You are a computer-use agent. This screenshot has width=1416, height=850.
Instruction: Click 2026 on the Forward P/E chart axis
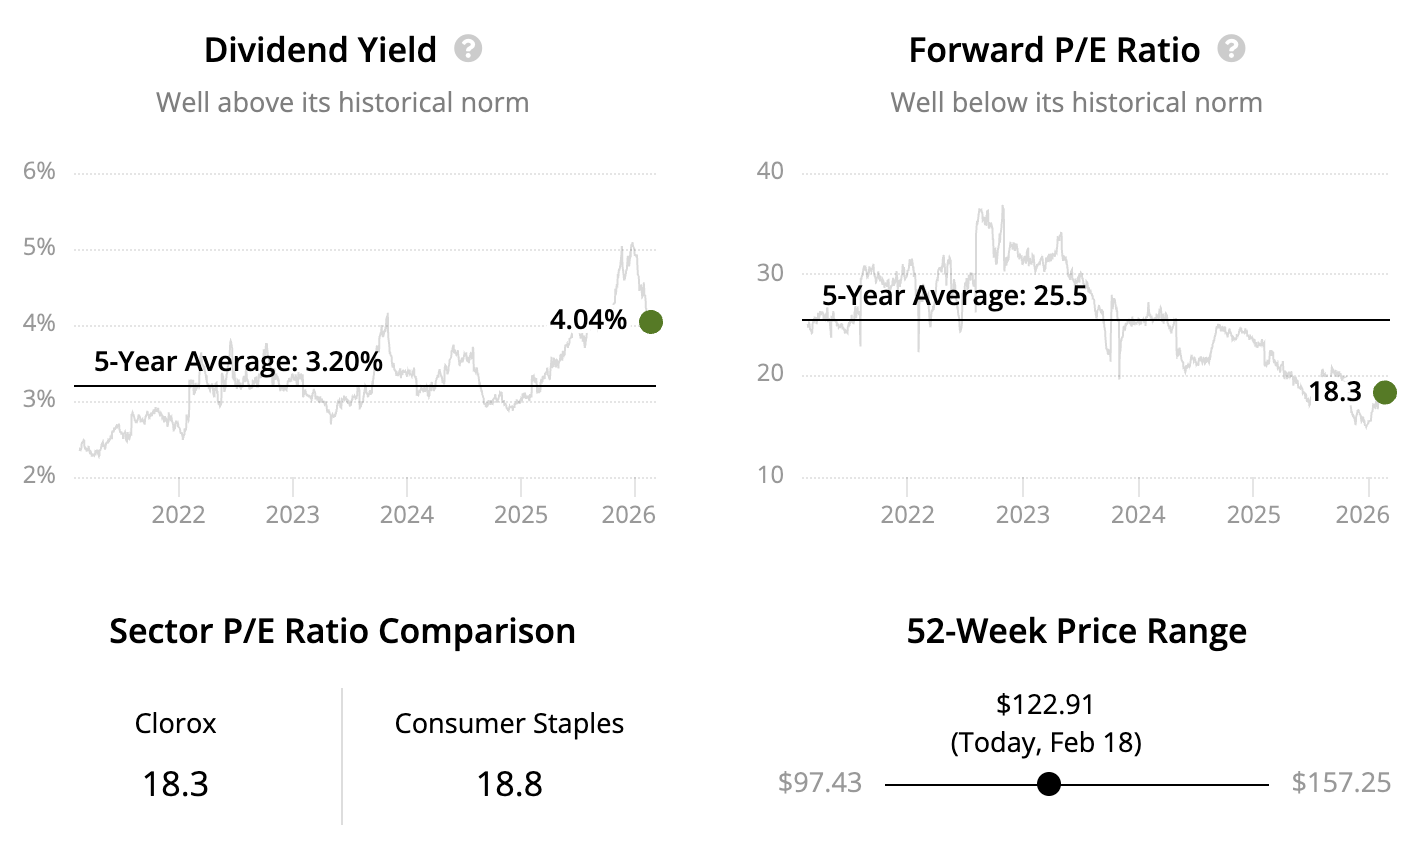point(1362,515)
